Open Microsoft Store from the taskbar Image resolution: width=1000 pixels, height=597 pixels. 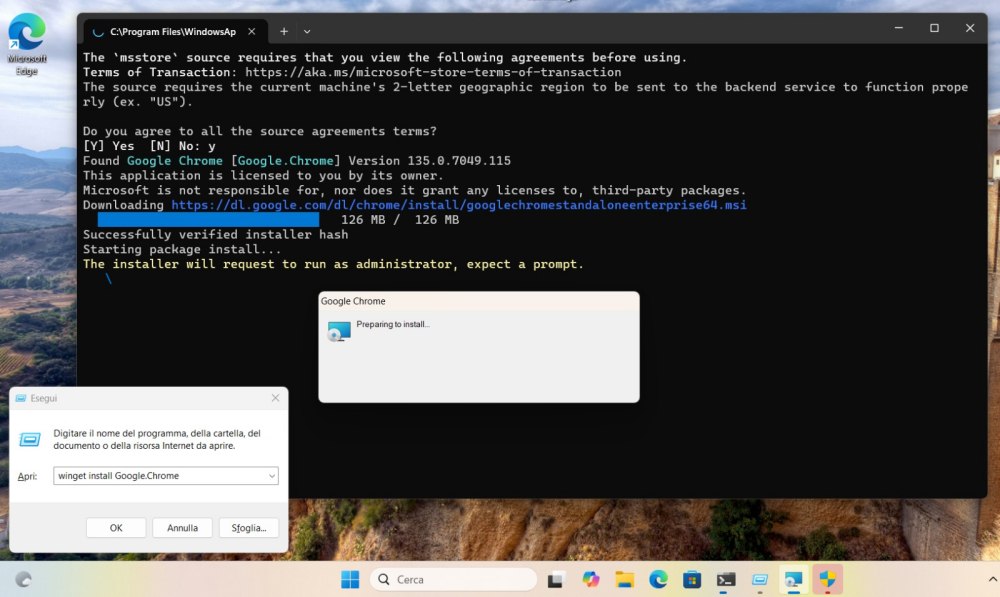pyautogui.click(x=692, y=579)
